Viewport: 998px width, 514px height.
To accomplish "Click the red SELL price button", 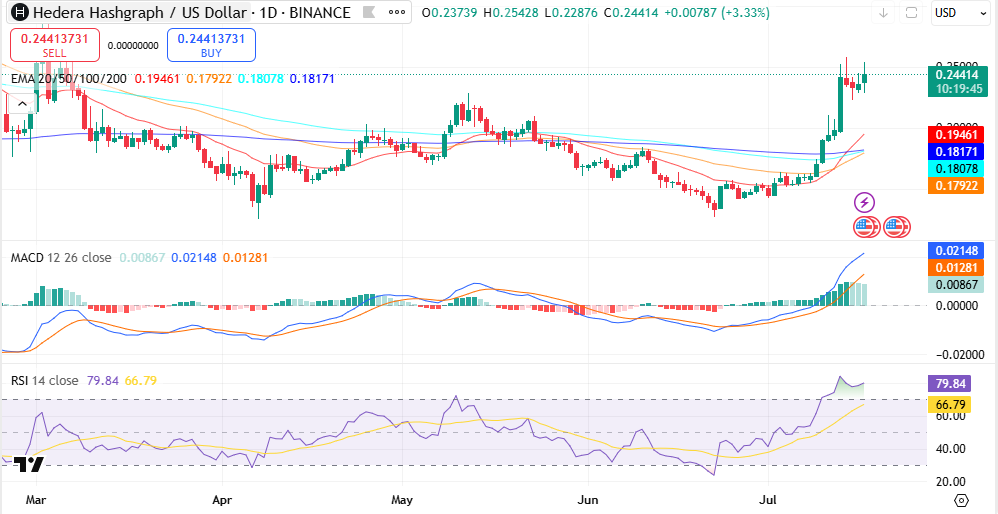I will point(55,45).
